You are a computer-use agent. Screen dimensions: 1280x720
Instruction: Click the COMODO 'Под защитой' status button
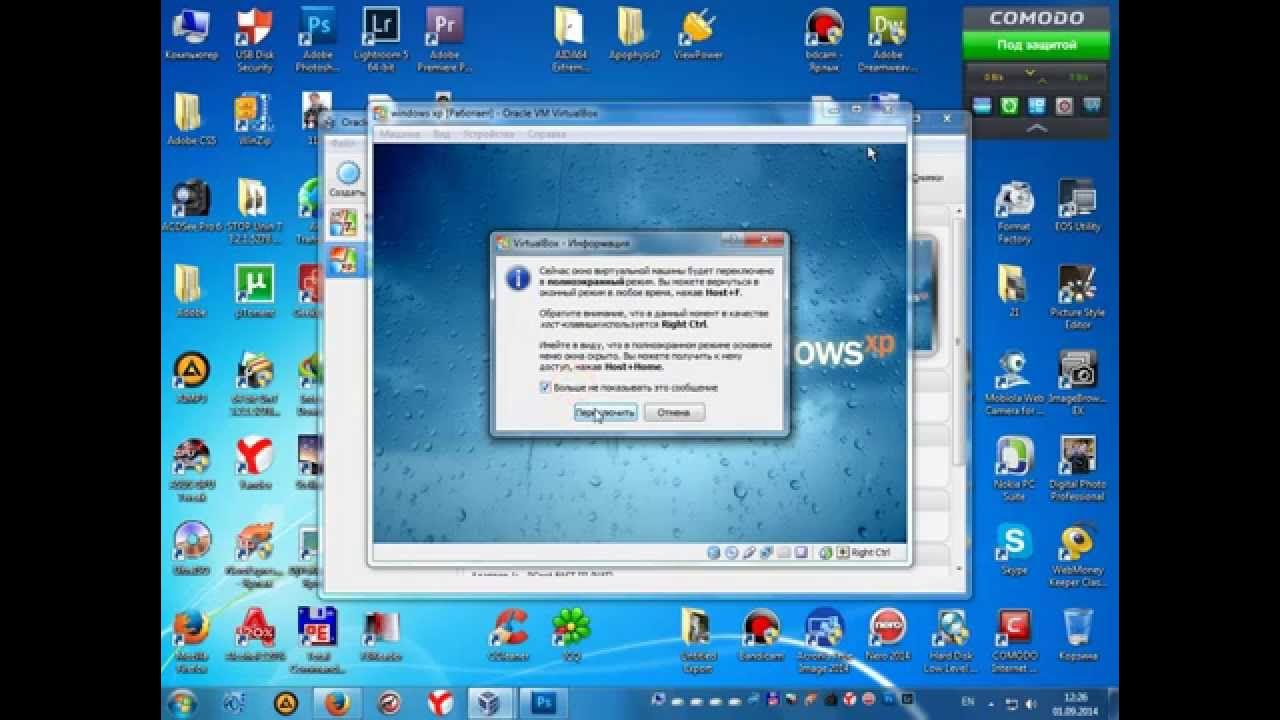(1036, 45)
